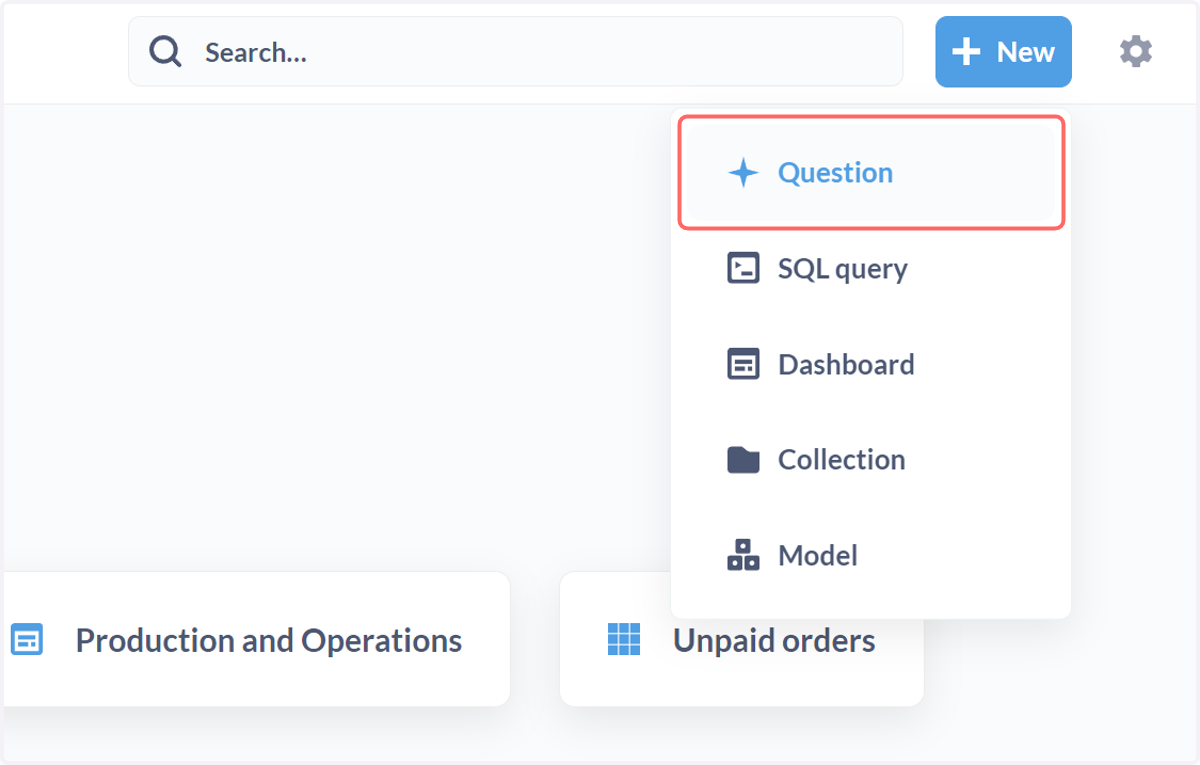1200x765 pixels.
Task: Choose Collection from the New menu
Action: pos(872,459)
